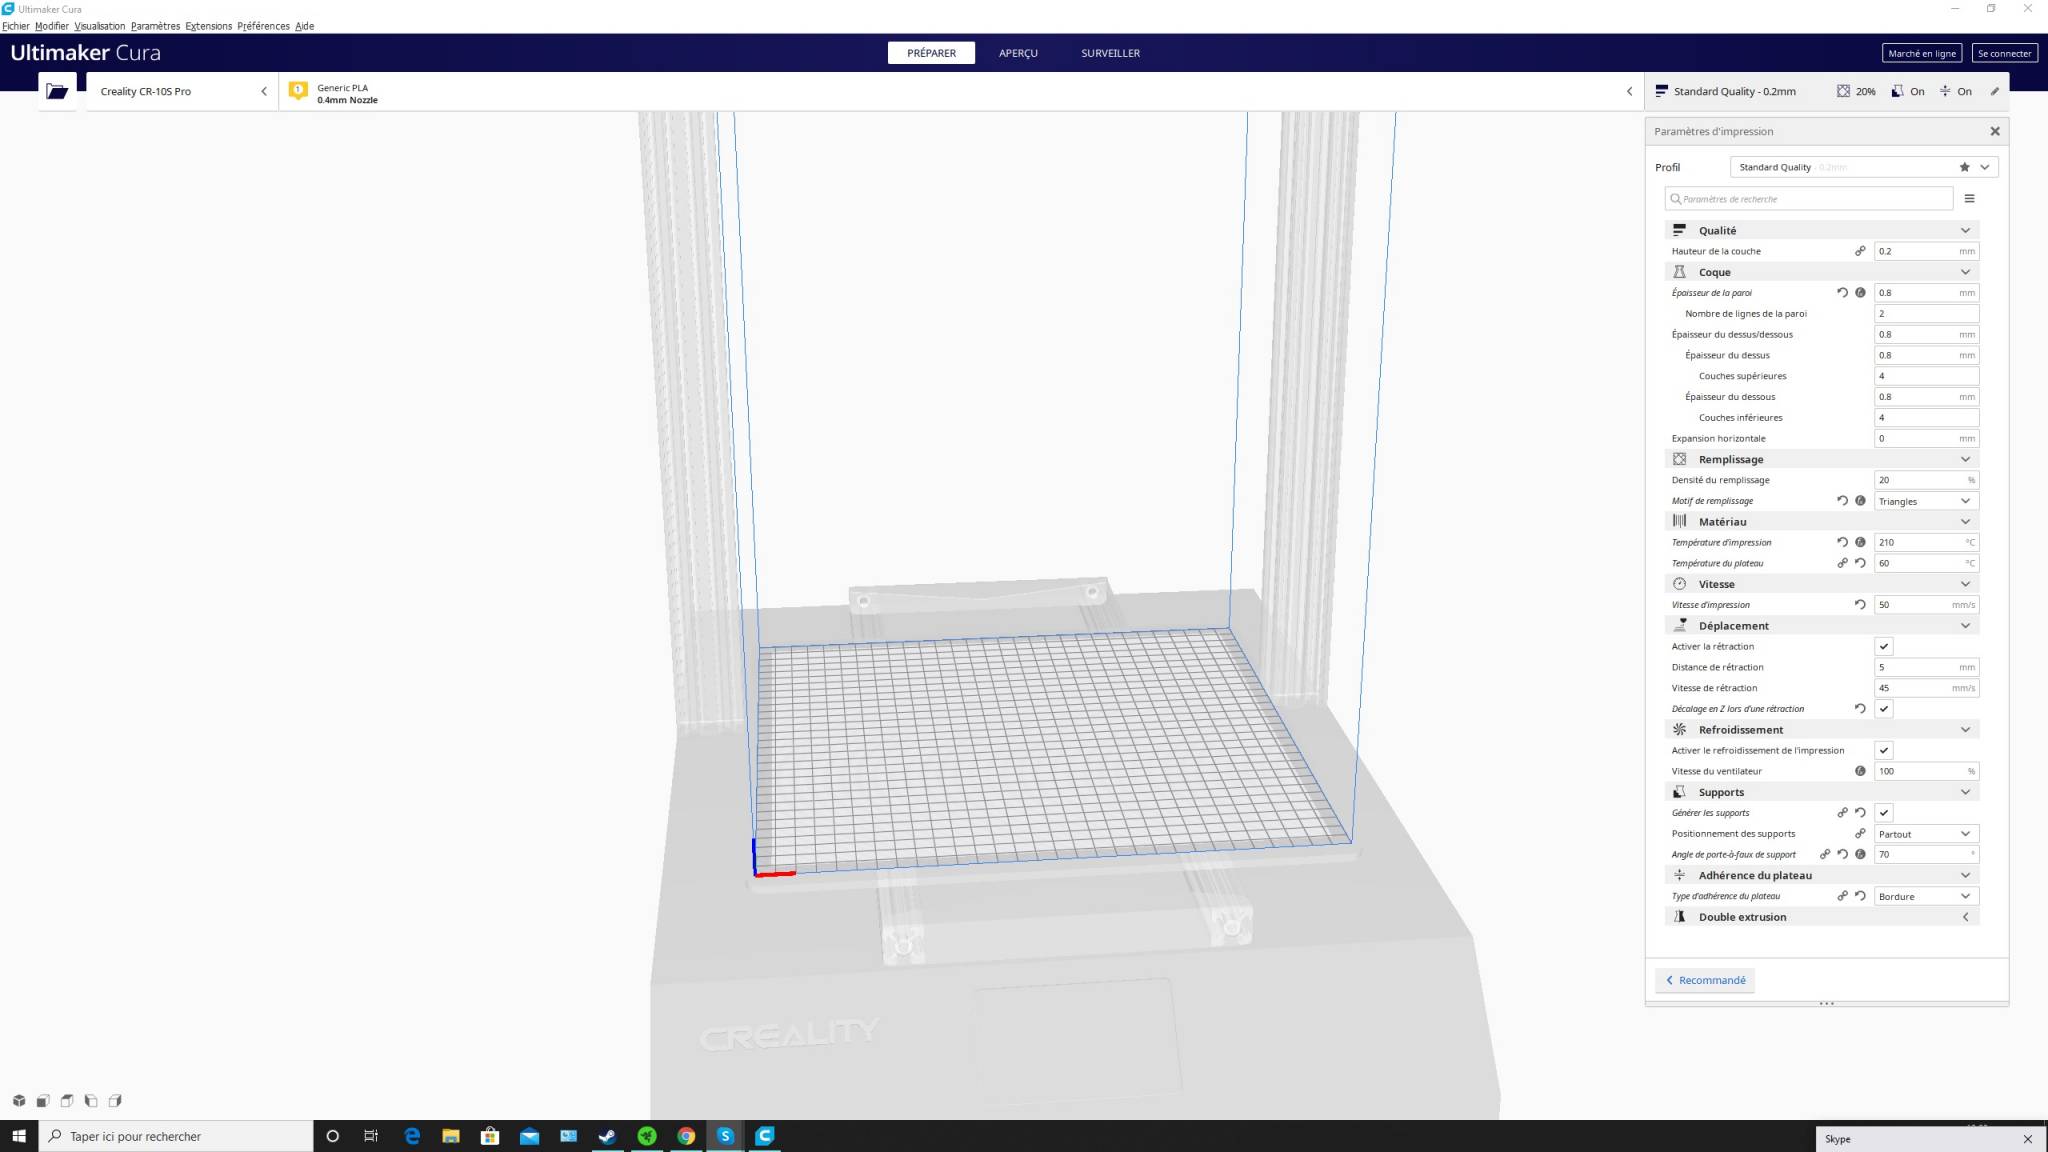
Task: Open the Préférences menu
Action: [x=263, y=26]
